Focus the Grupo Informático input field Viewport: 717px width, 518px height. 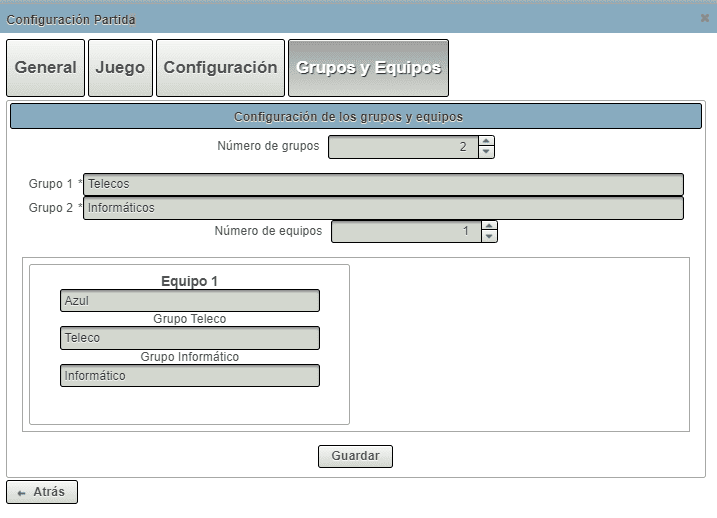[x=190, y=376]
